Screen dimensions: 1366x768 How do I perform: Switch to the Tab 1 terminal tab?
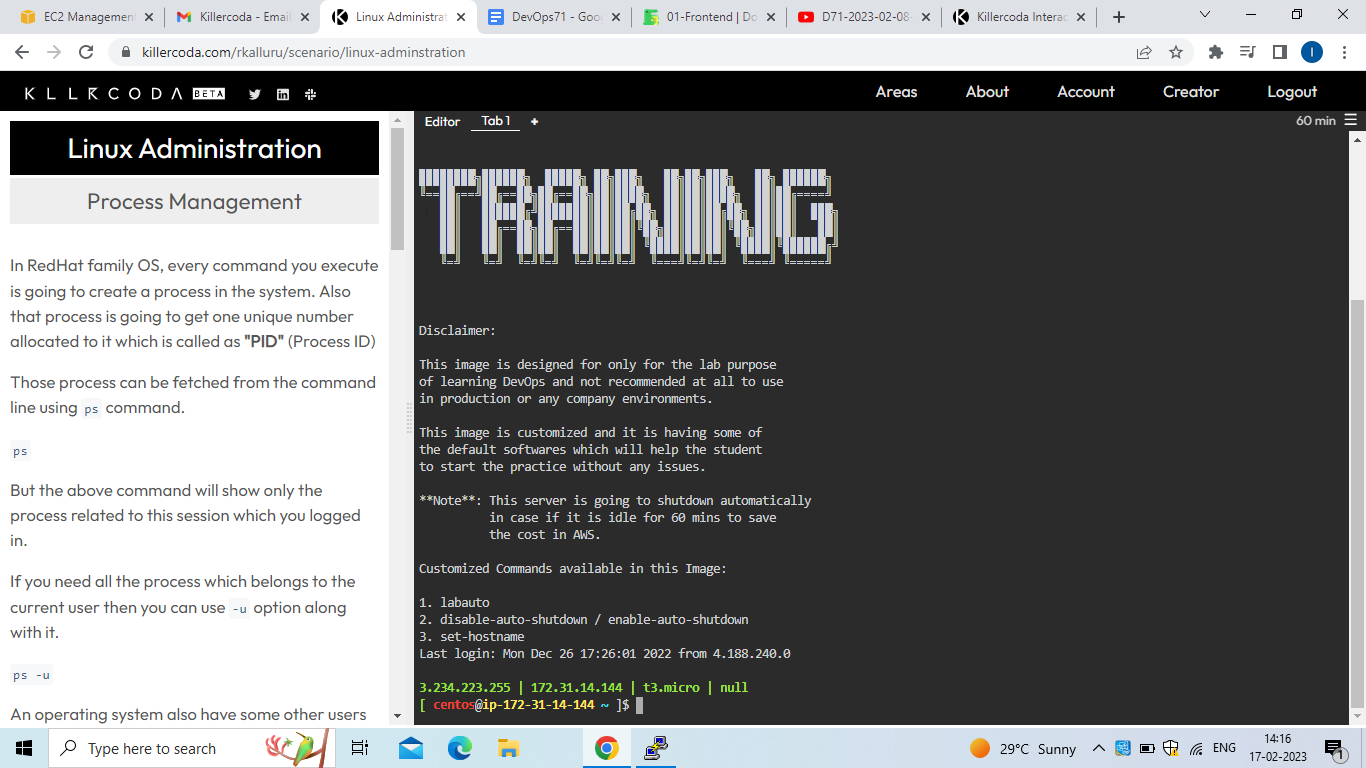(x=495, y=121)
